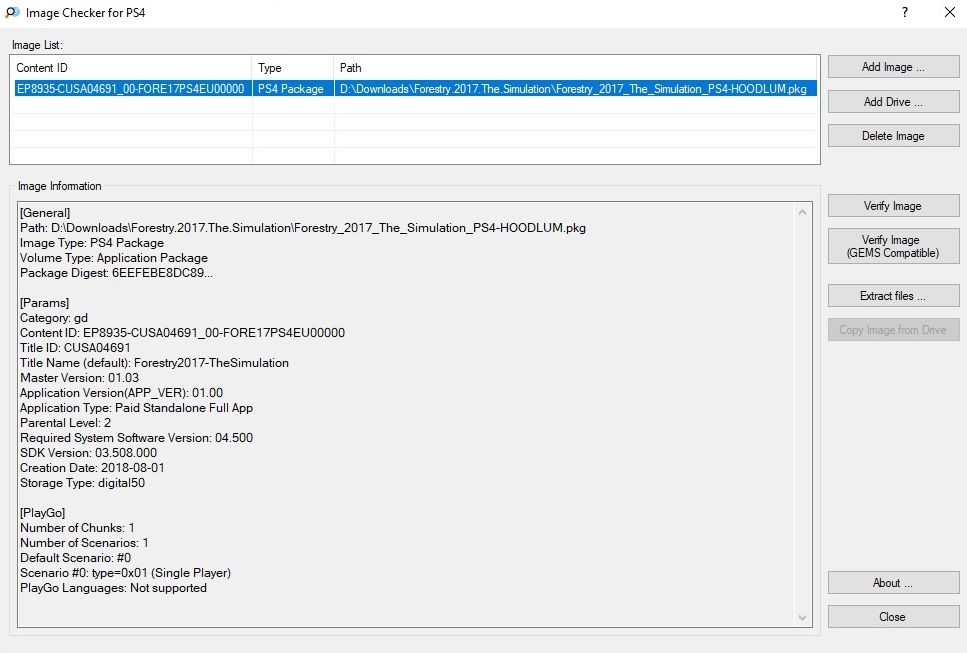Viewport: 967px width, 653px height.
Task: Click the scroll up arrow in Image Information
Action: 802,212
